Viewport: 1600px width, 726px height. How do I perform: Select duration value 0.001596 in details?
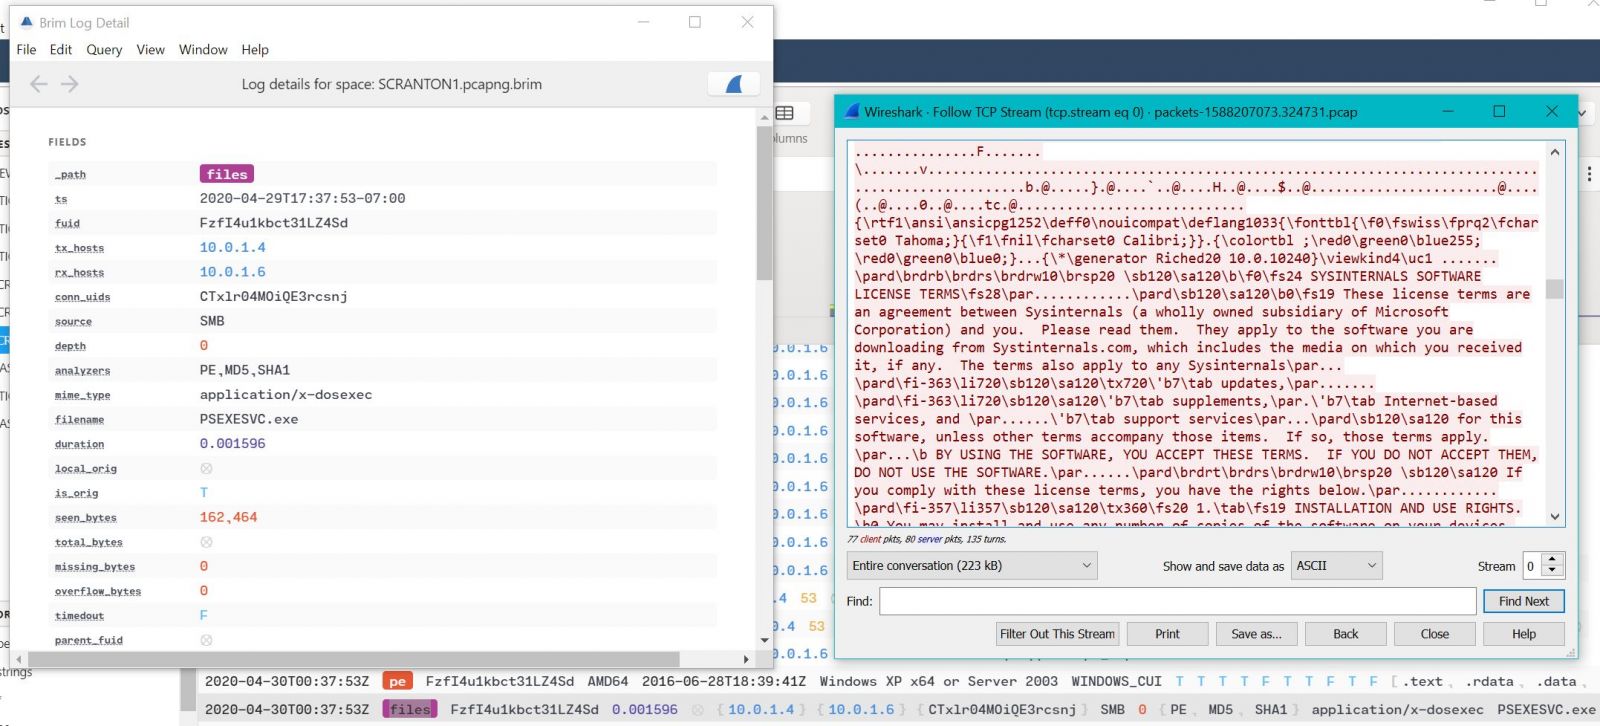pos(233,444)
